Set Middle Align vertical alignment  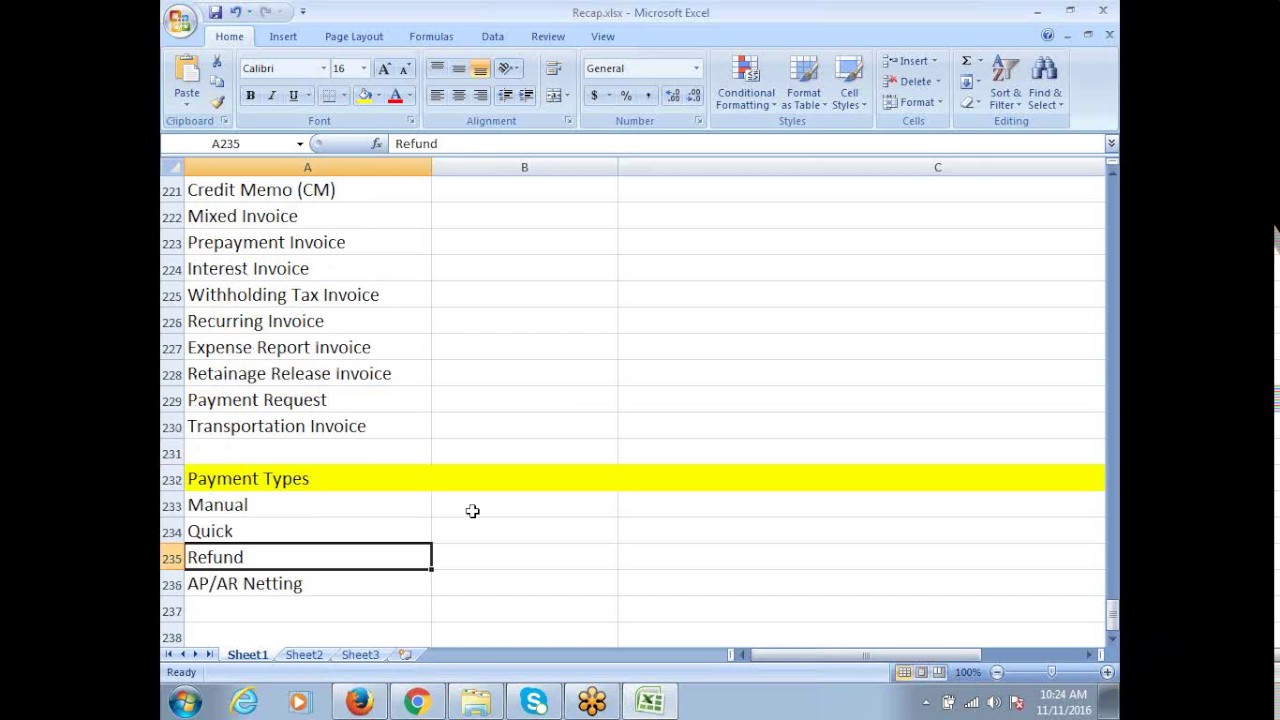point(458,69)
